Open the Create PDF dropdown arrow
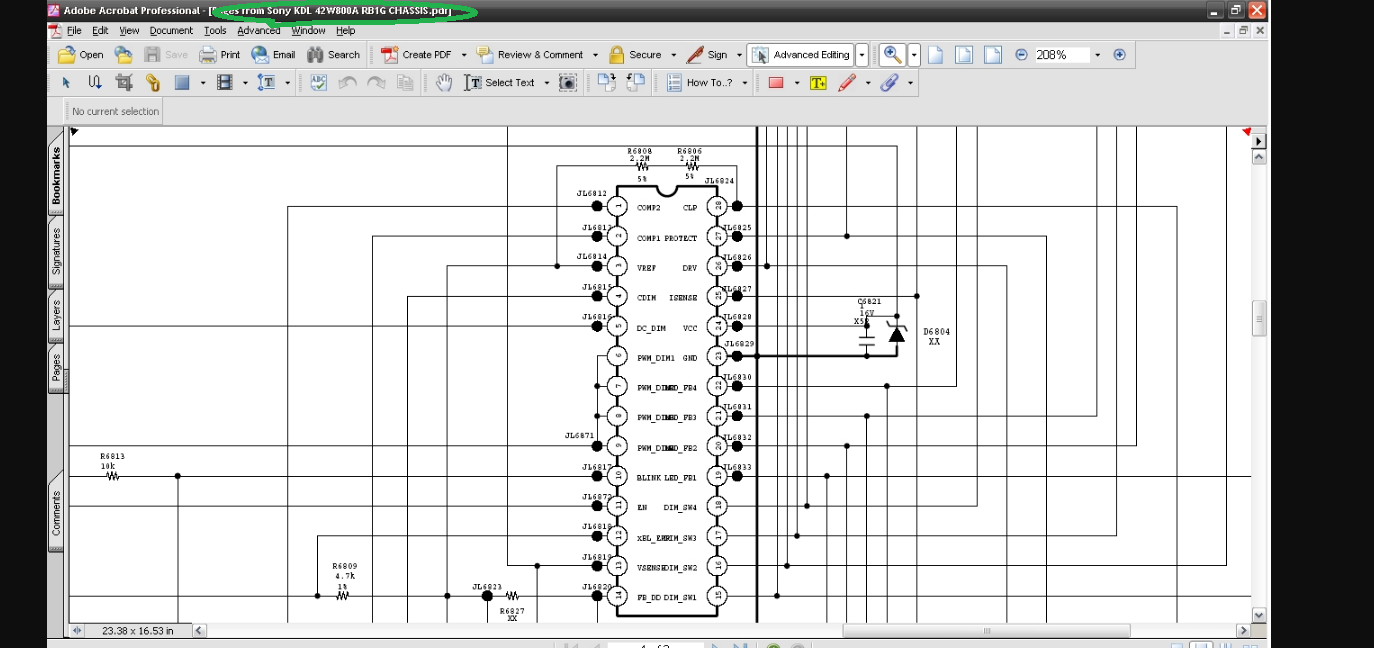The image size is (1374, 648). (x=465, y=55)
